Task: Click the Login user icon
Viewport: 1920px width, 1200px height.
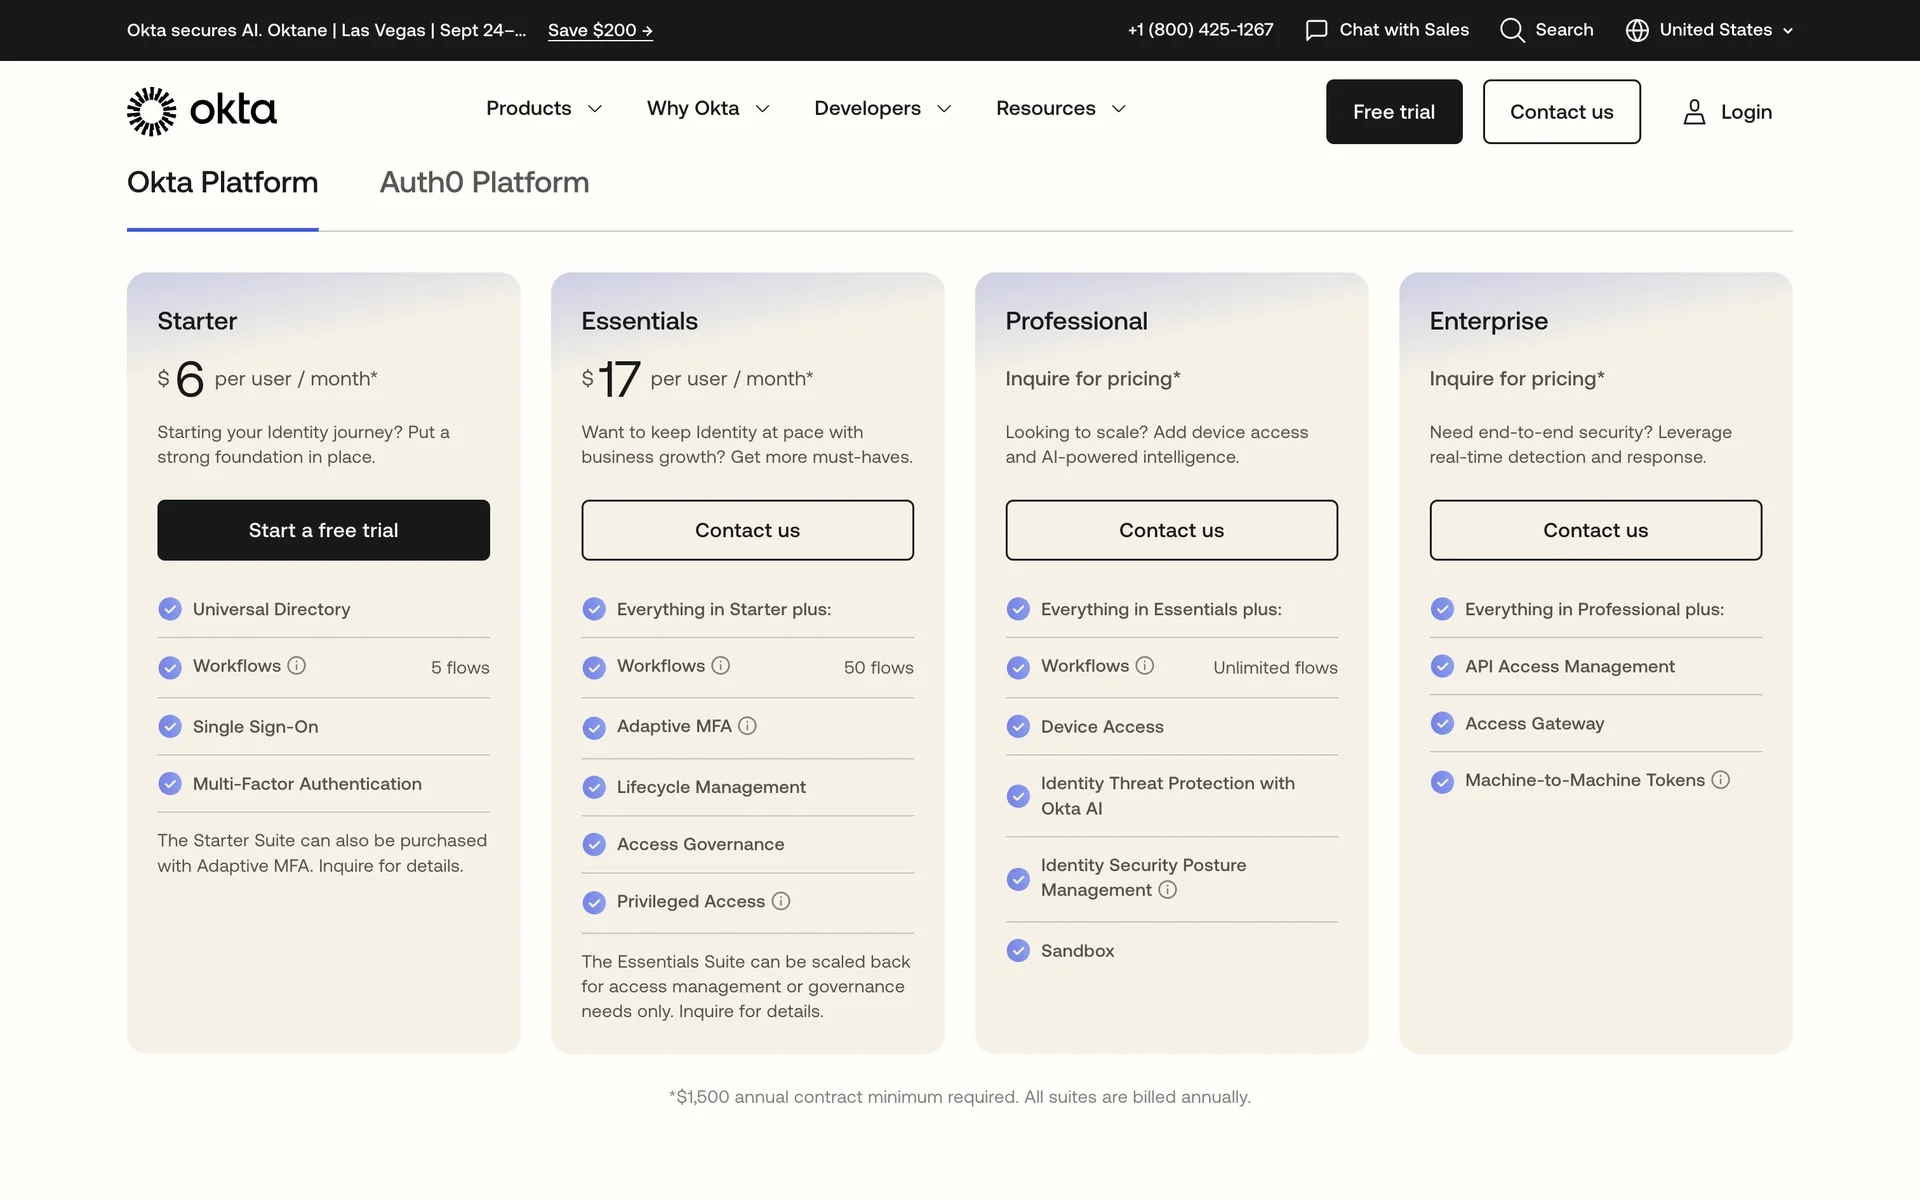Action: (1694, 112)
